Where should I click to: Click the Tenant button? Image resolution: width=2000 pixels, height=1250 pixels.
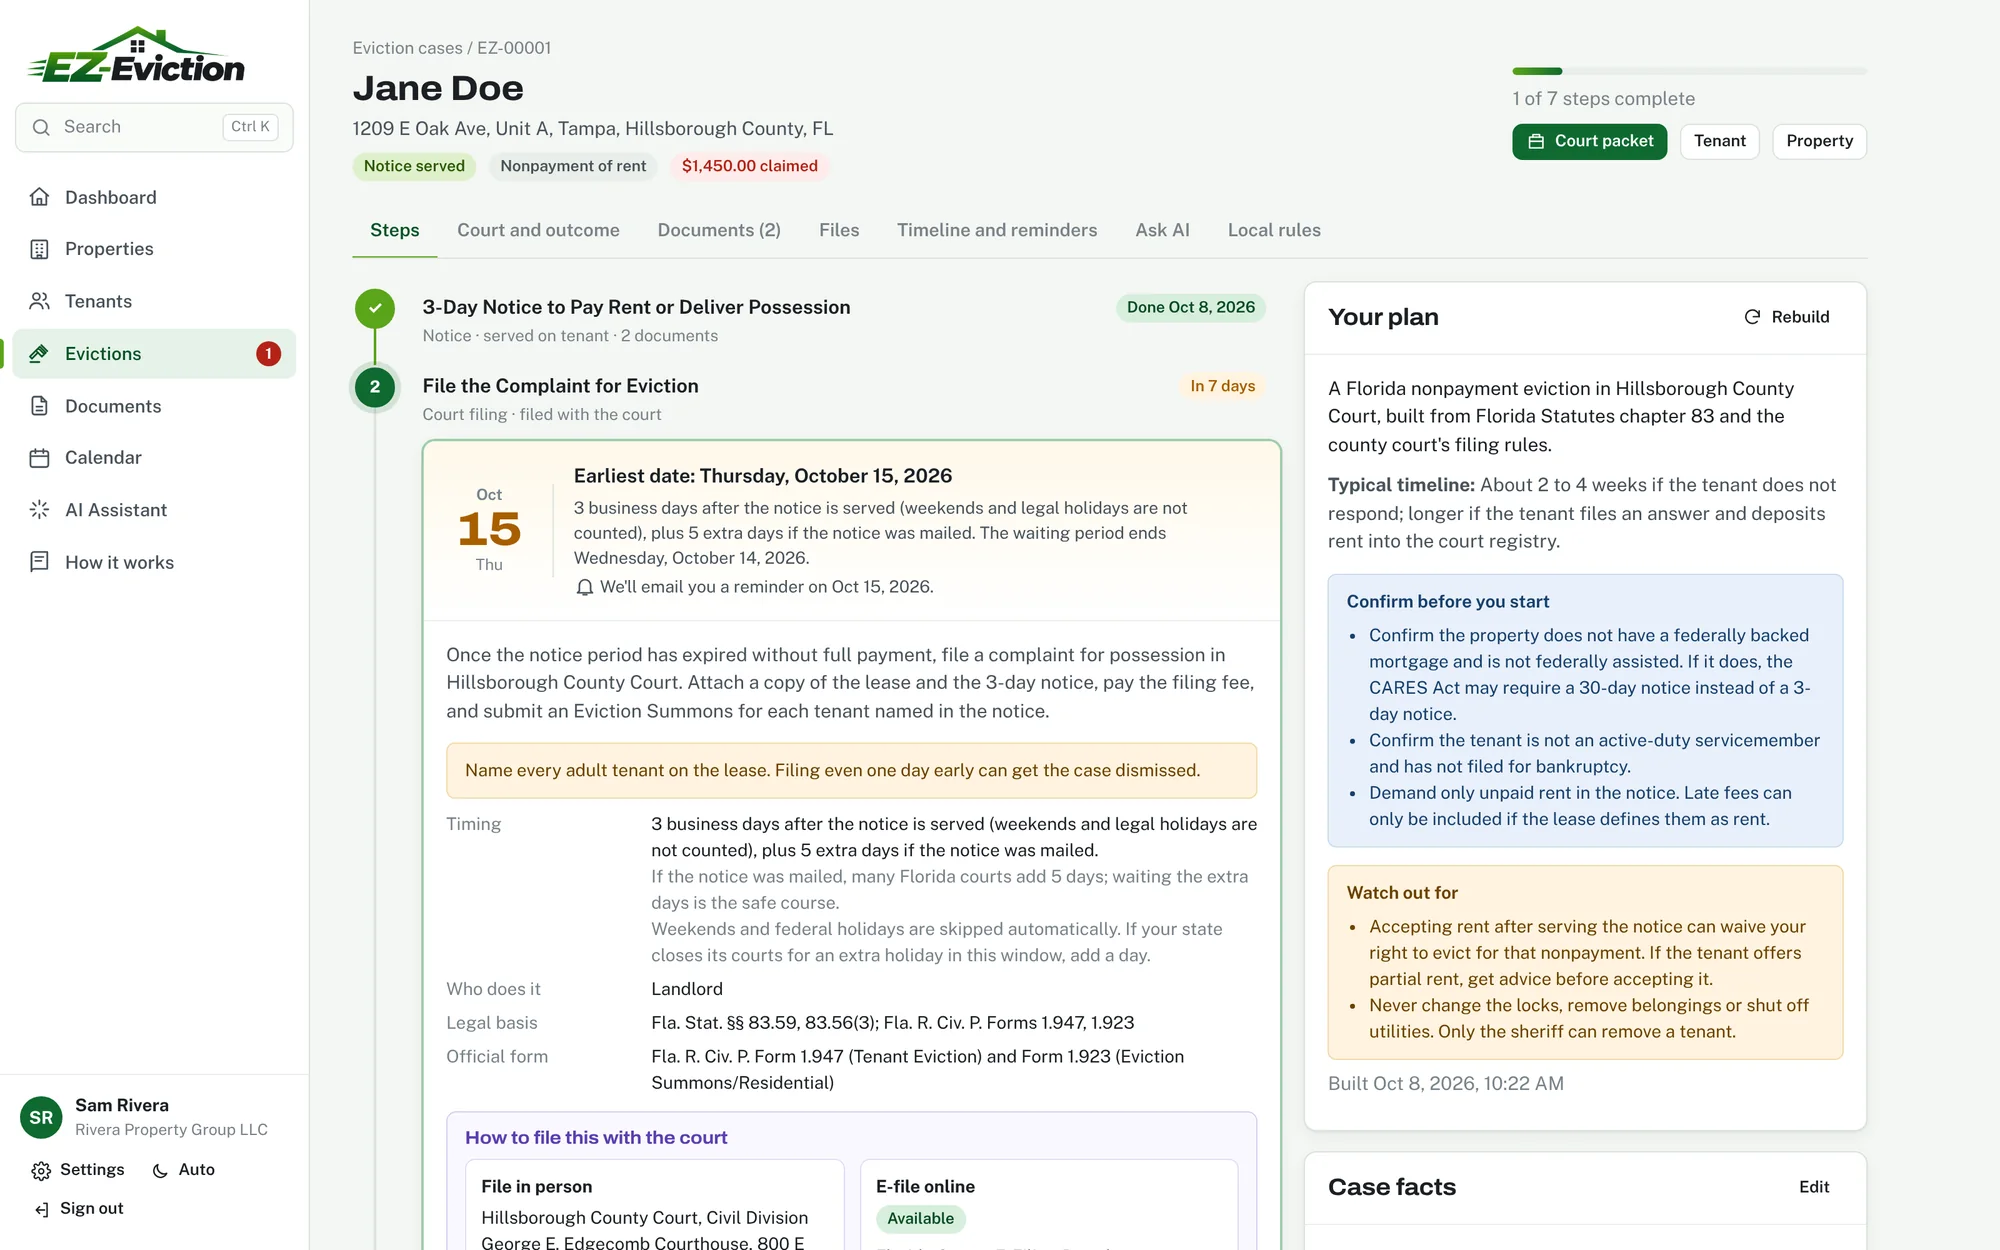1719,141
